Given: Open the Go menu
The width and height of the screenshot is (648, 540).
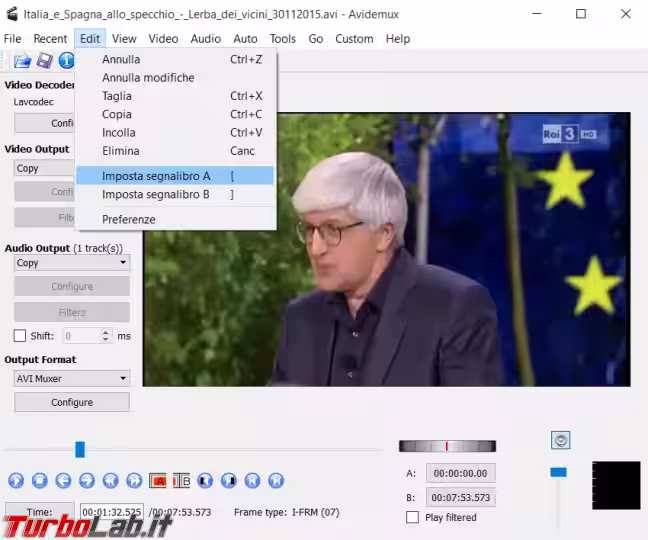Looking at the screenshot, I should (316, 39).
